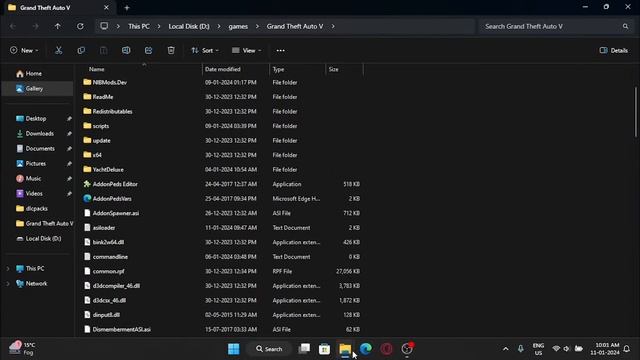Click the Rename icon in toolbar

click(x=126, y=50)
